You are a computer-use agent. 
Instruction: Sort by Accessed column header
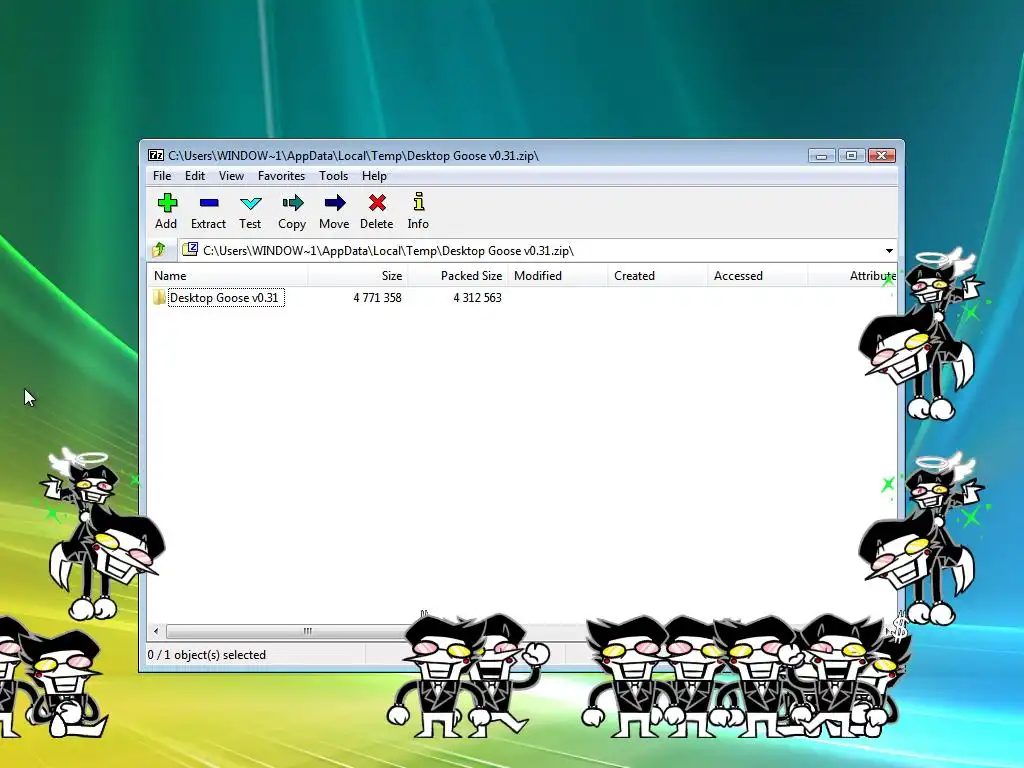[758, 276]
